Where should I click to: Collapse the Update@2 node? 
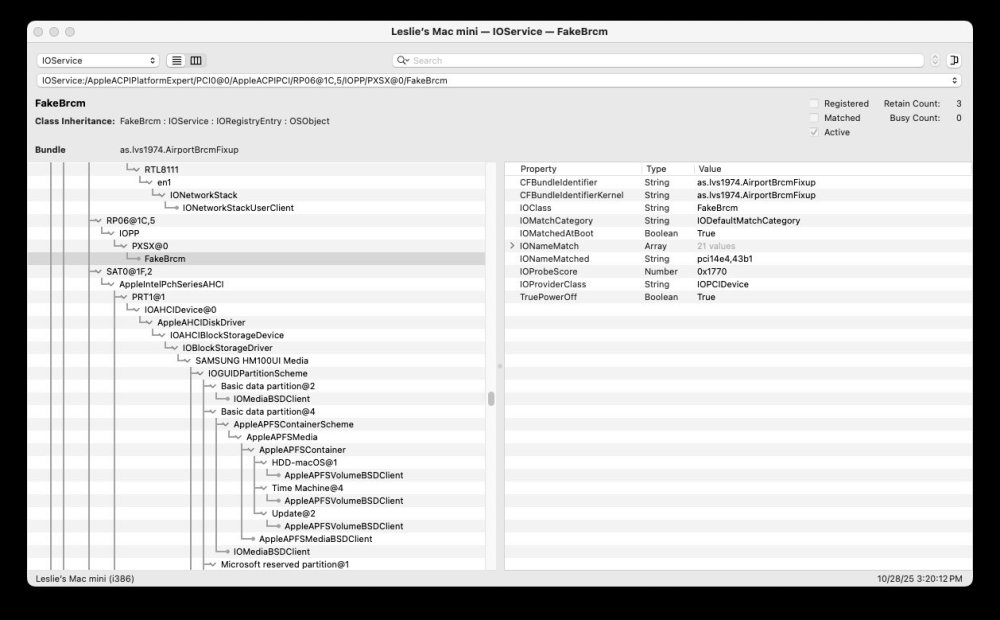click(x=264, y=514)
